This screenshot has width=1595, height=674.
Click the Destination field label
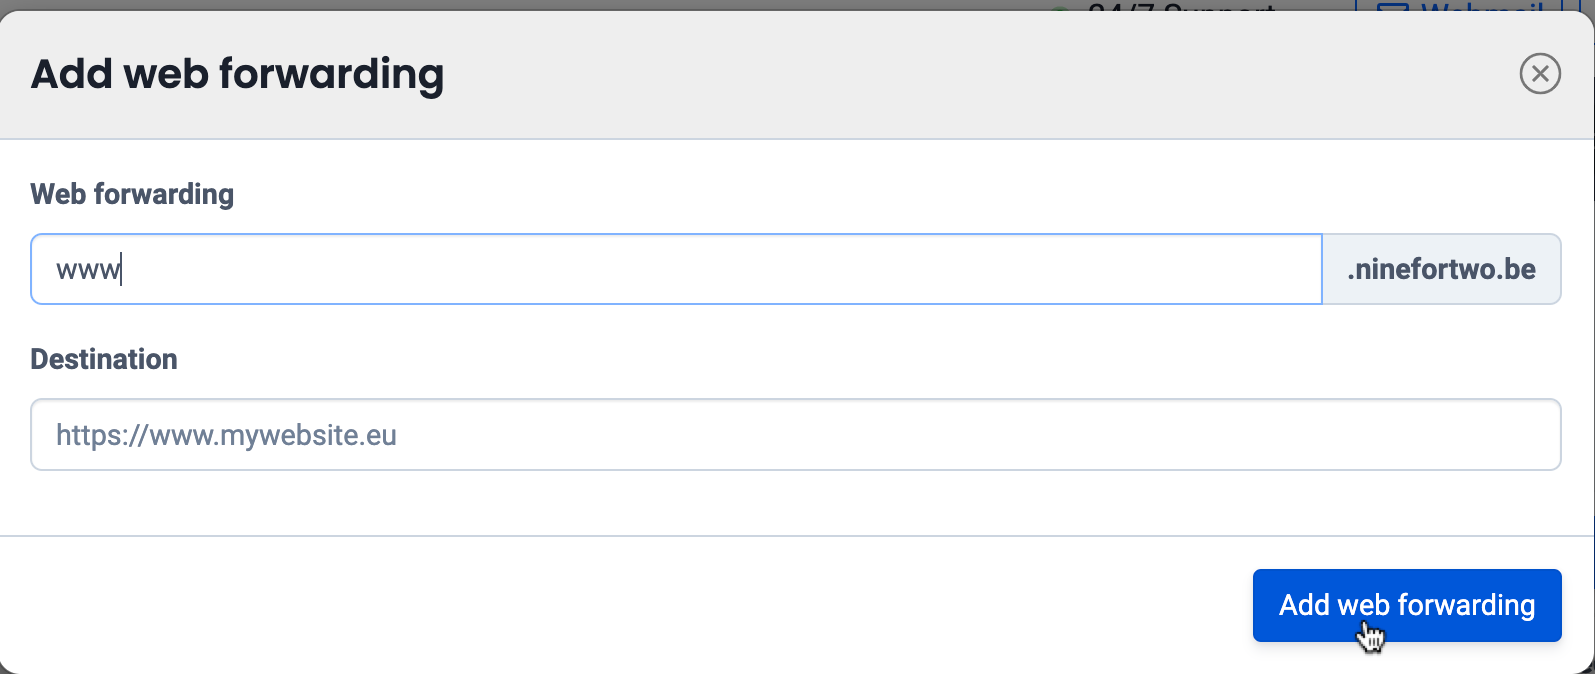pos(104,359)
